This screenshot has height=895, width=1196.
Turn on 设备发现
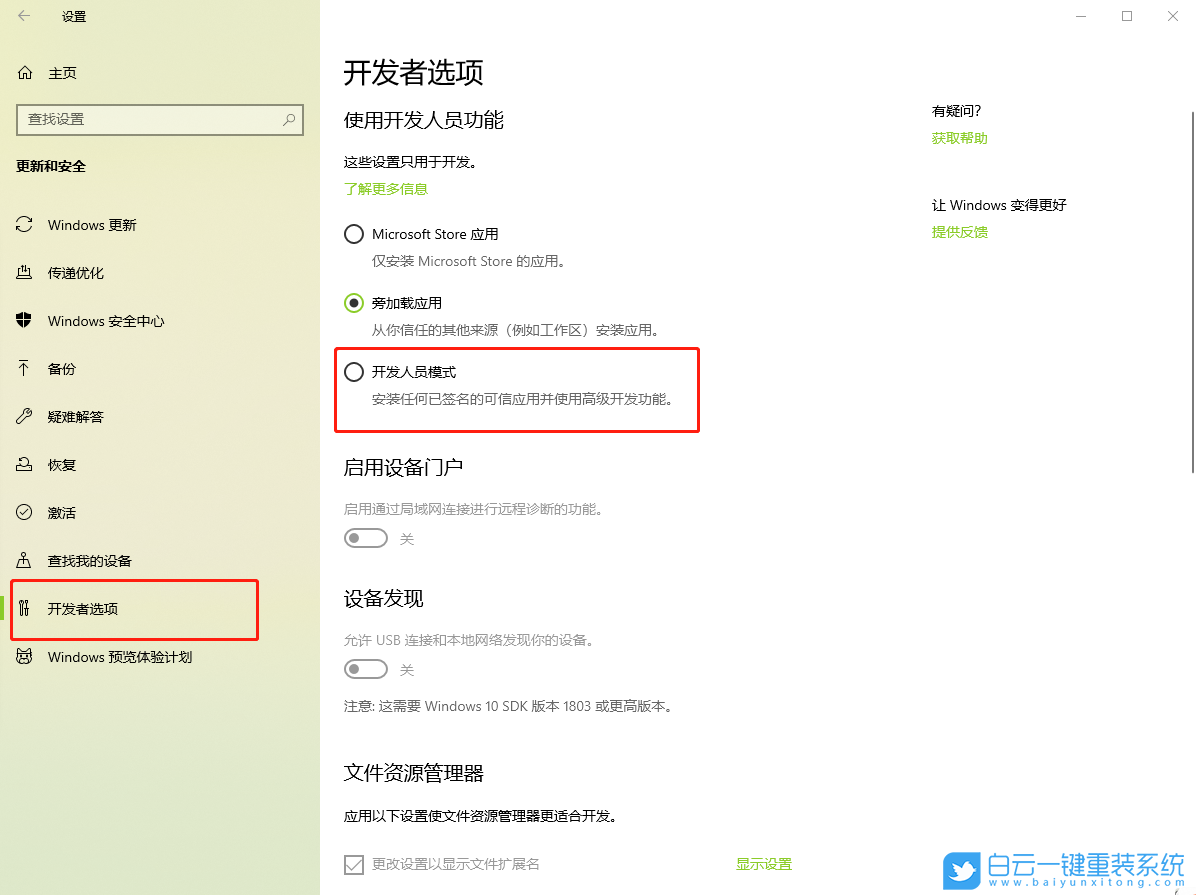point(365,668)
